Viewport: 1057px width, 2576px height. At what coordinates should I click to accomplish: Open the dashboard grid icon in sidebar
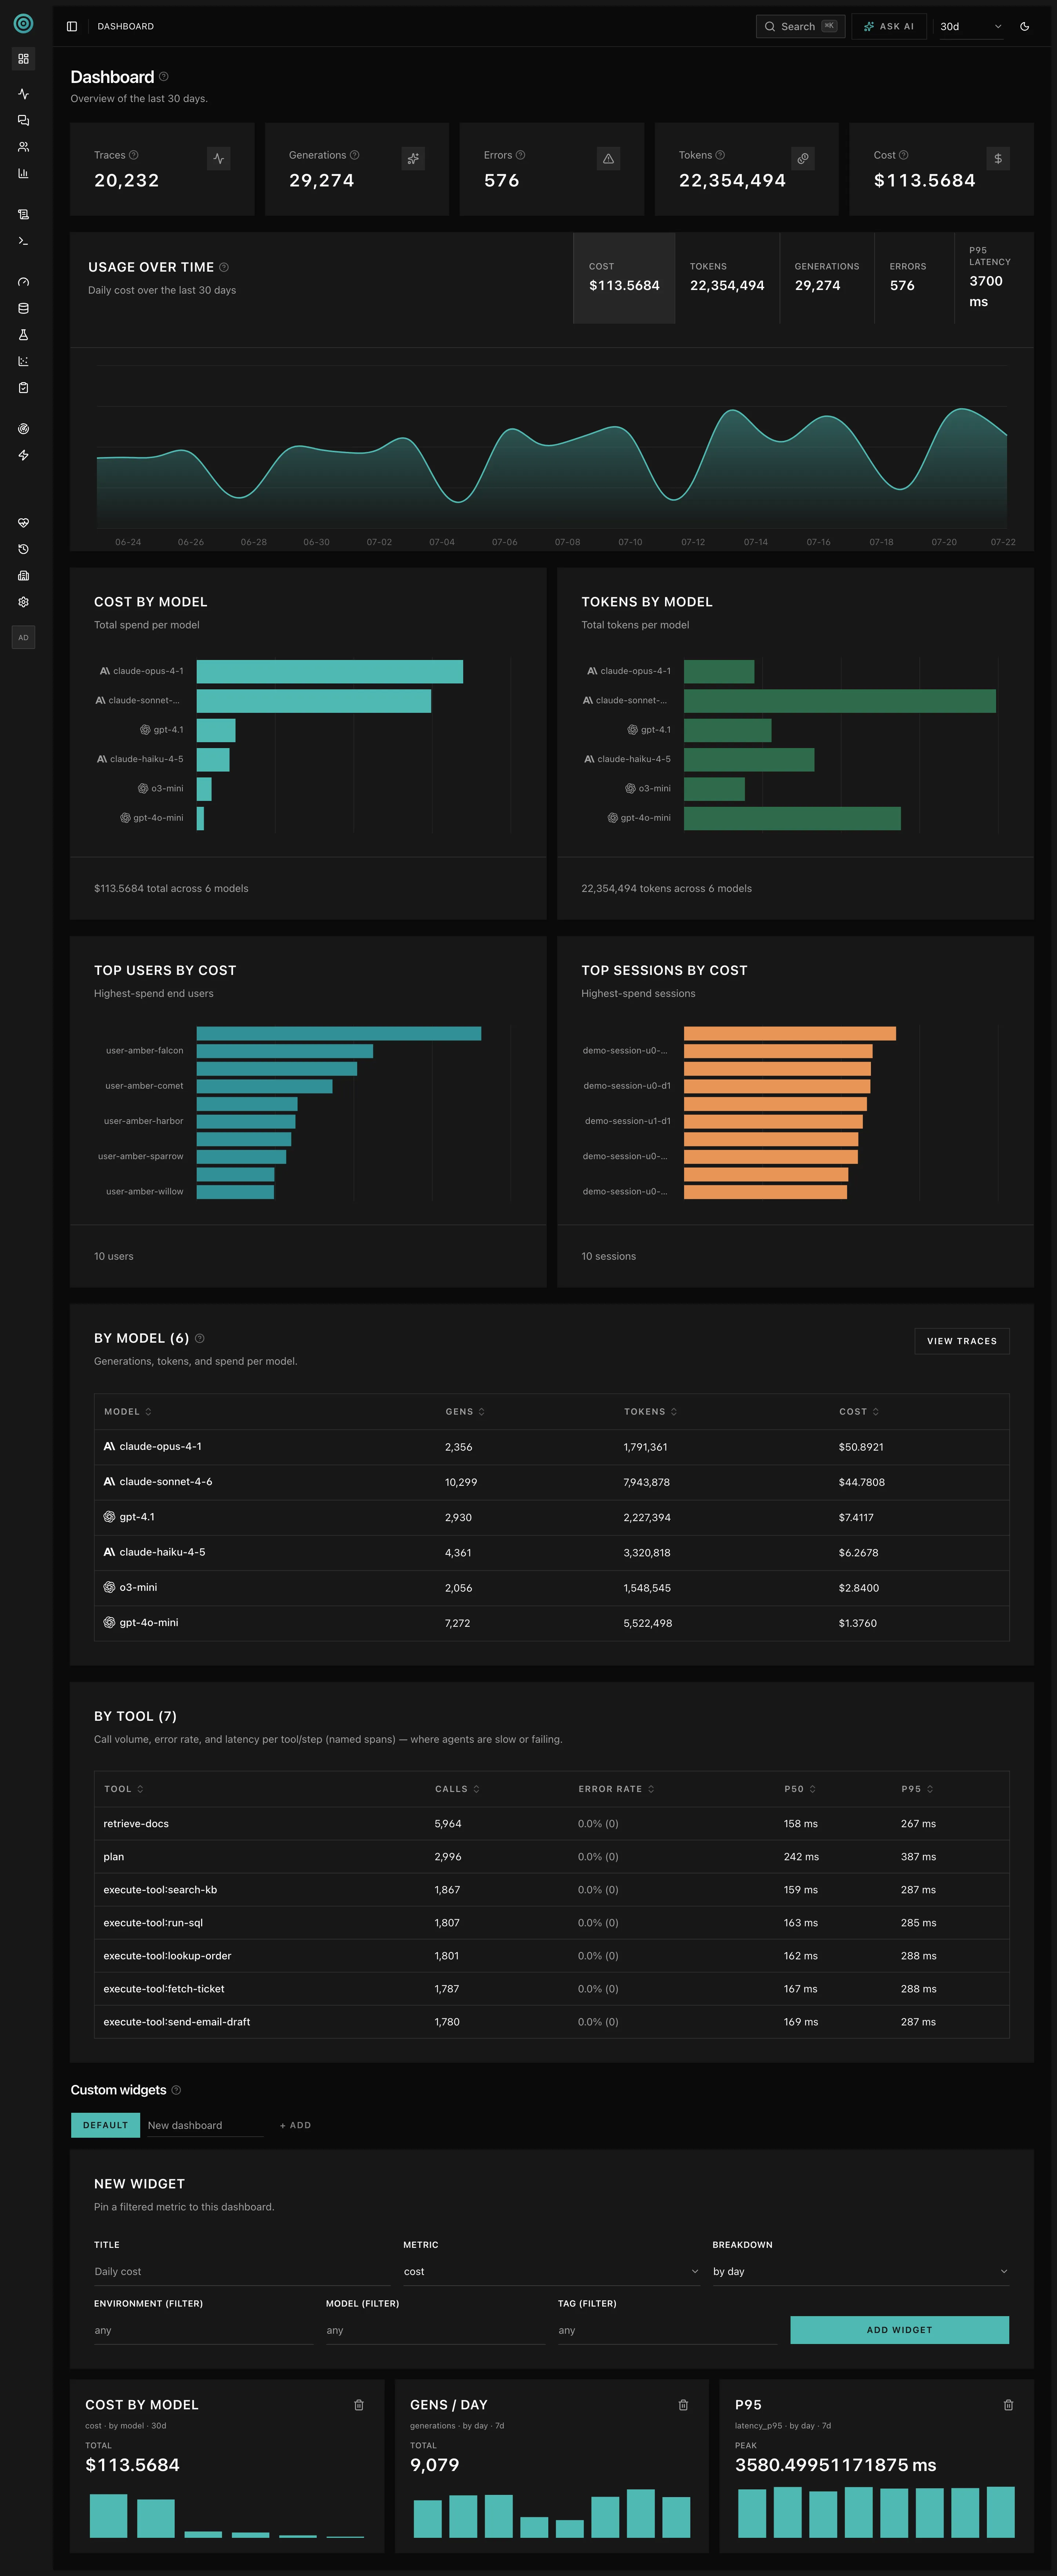[23, 59]
